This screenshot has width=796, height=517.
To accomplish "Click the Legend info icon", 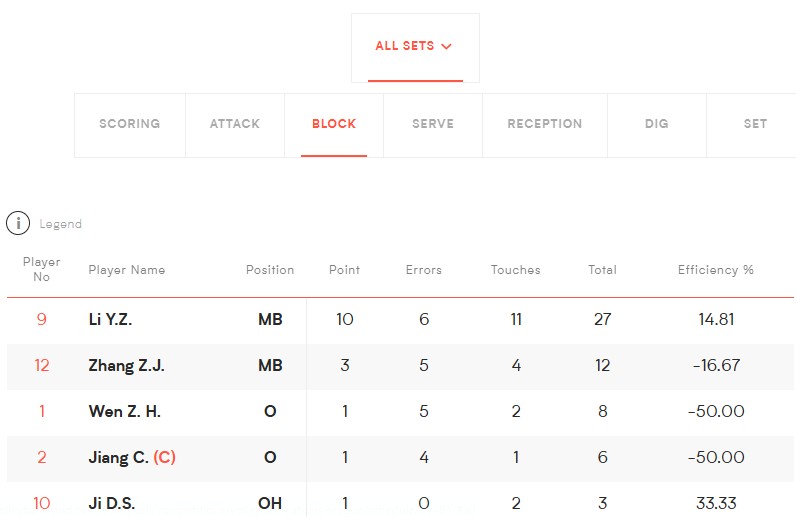I will click(18, 223).
